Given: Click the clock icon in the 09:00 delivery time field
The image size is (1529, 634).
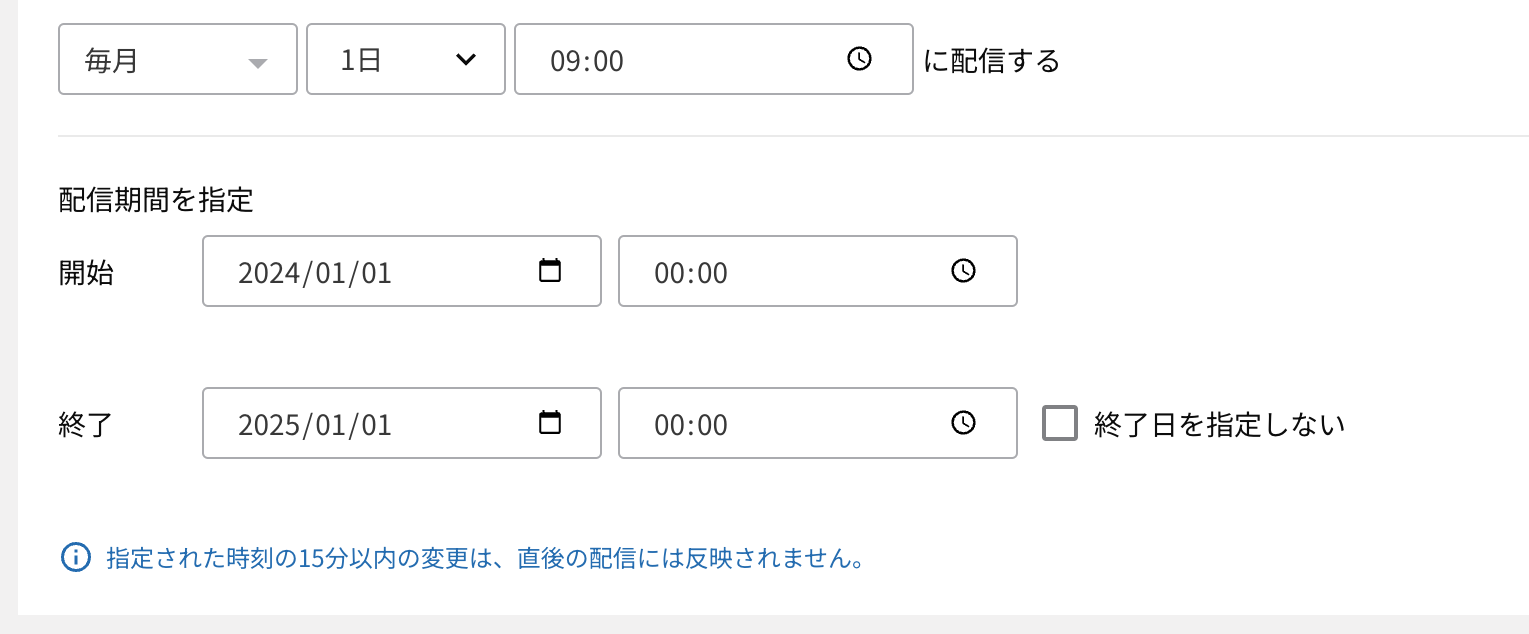Looking at the screenshot, I should pos(859,59).
